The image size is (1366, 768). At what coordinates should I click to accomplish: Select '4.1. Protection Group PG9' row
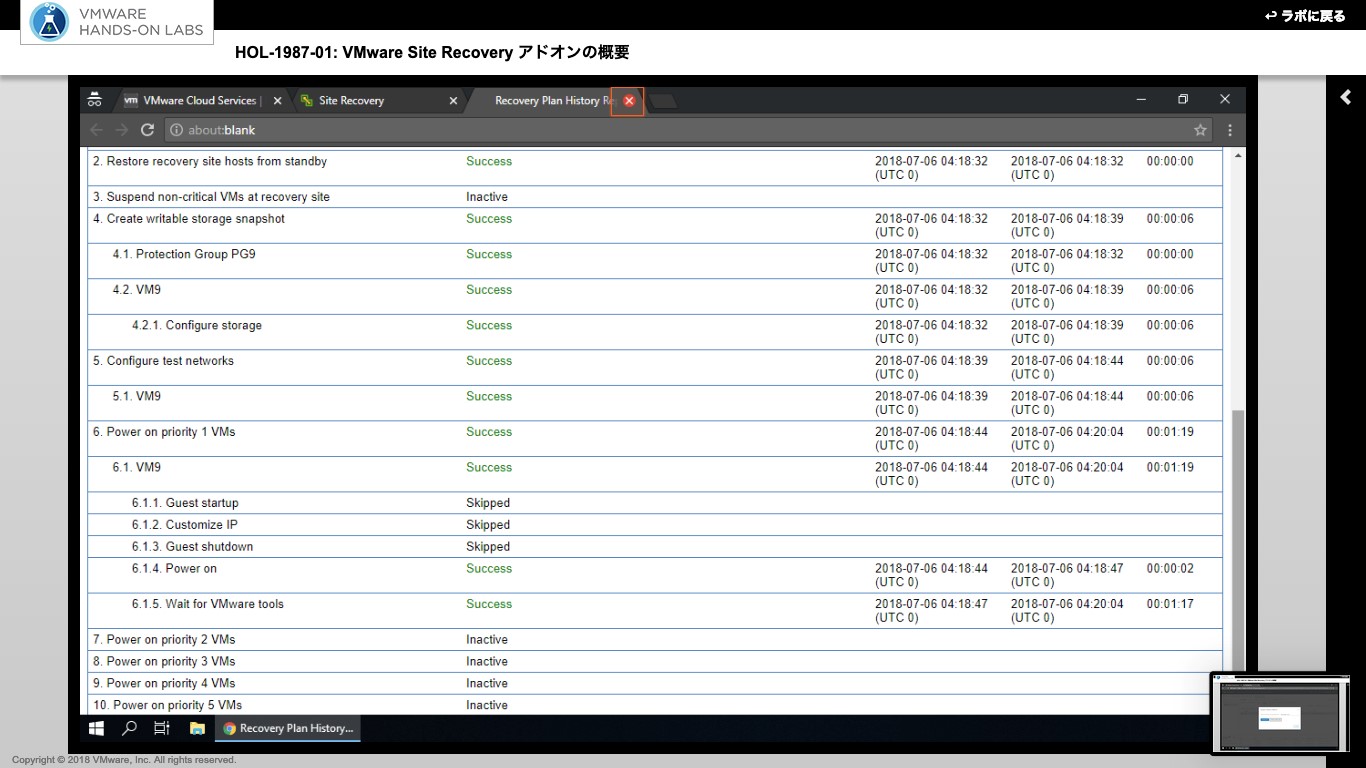(x=655, y=261)
